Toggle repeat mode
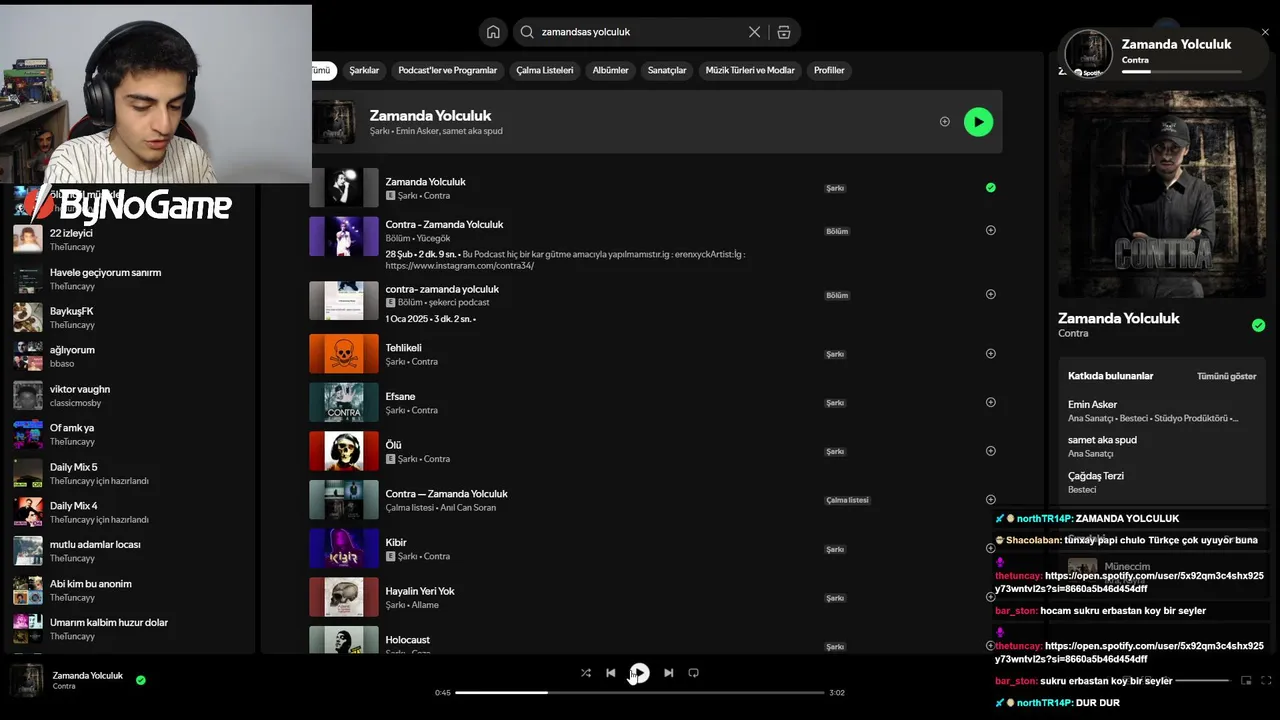The width and height of the screenshot is (1280, 720). 693,673
